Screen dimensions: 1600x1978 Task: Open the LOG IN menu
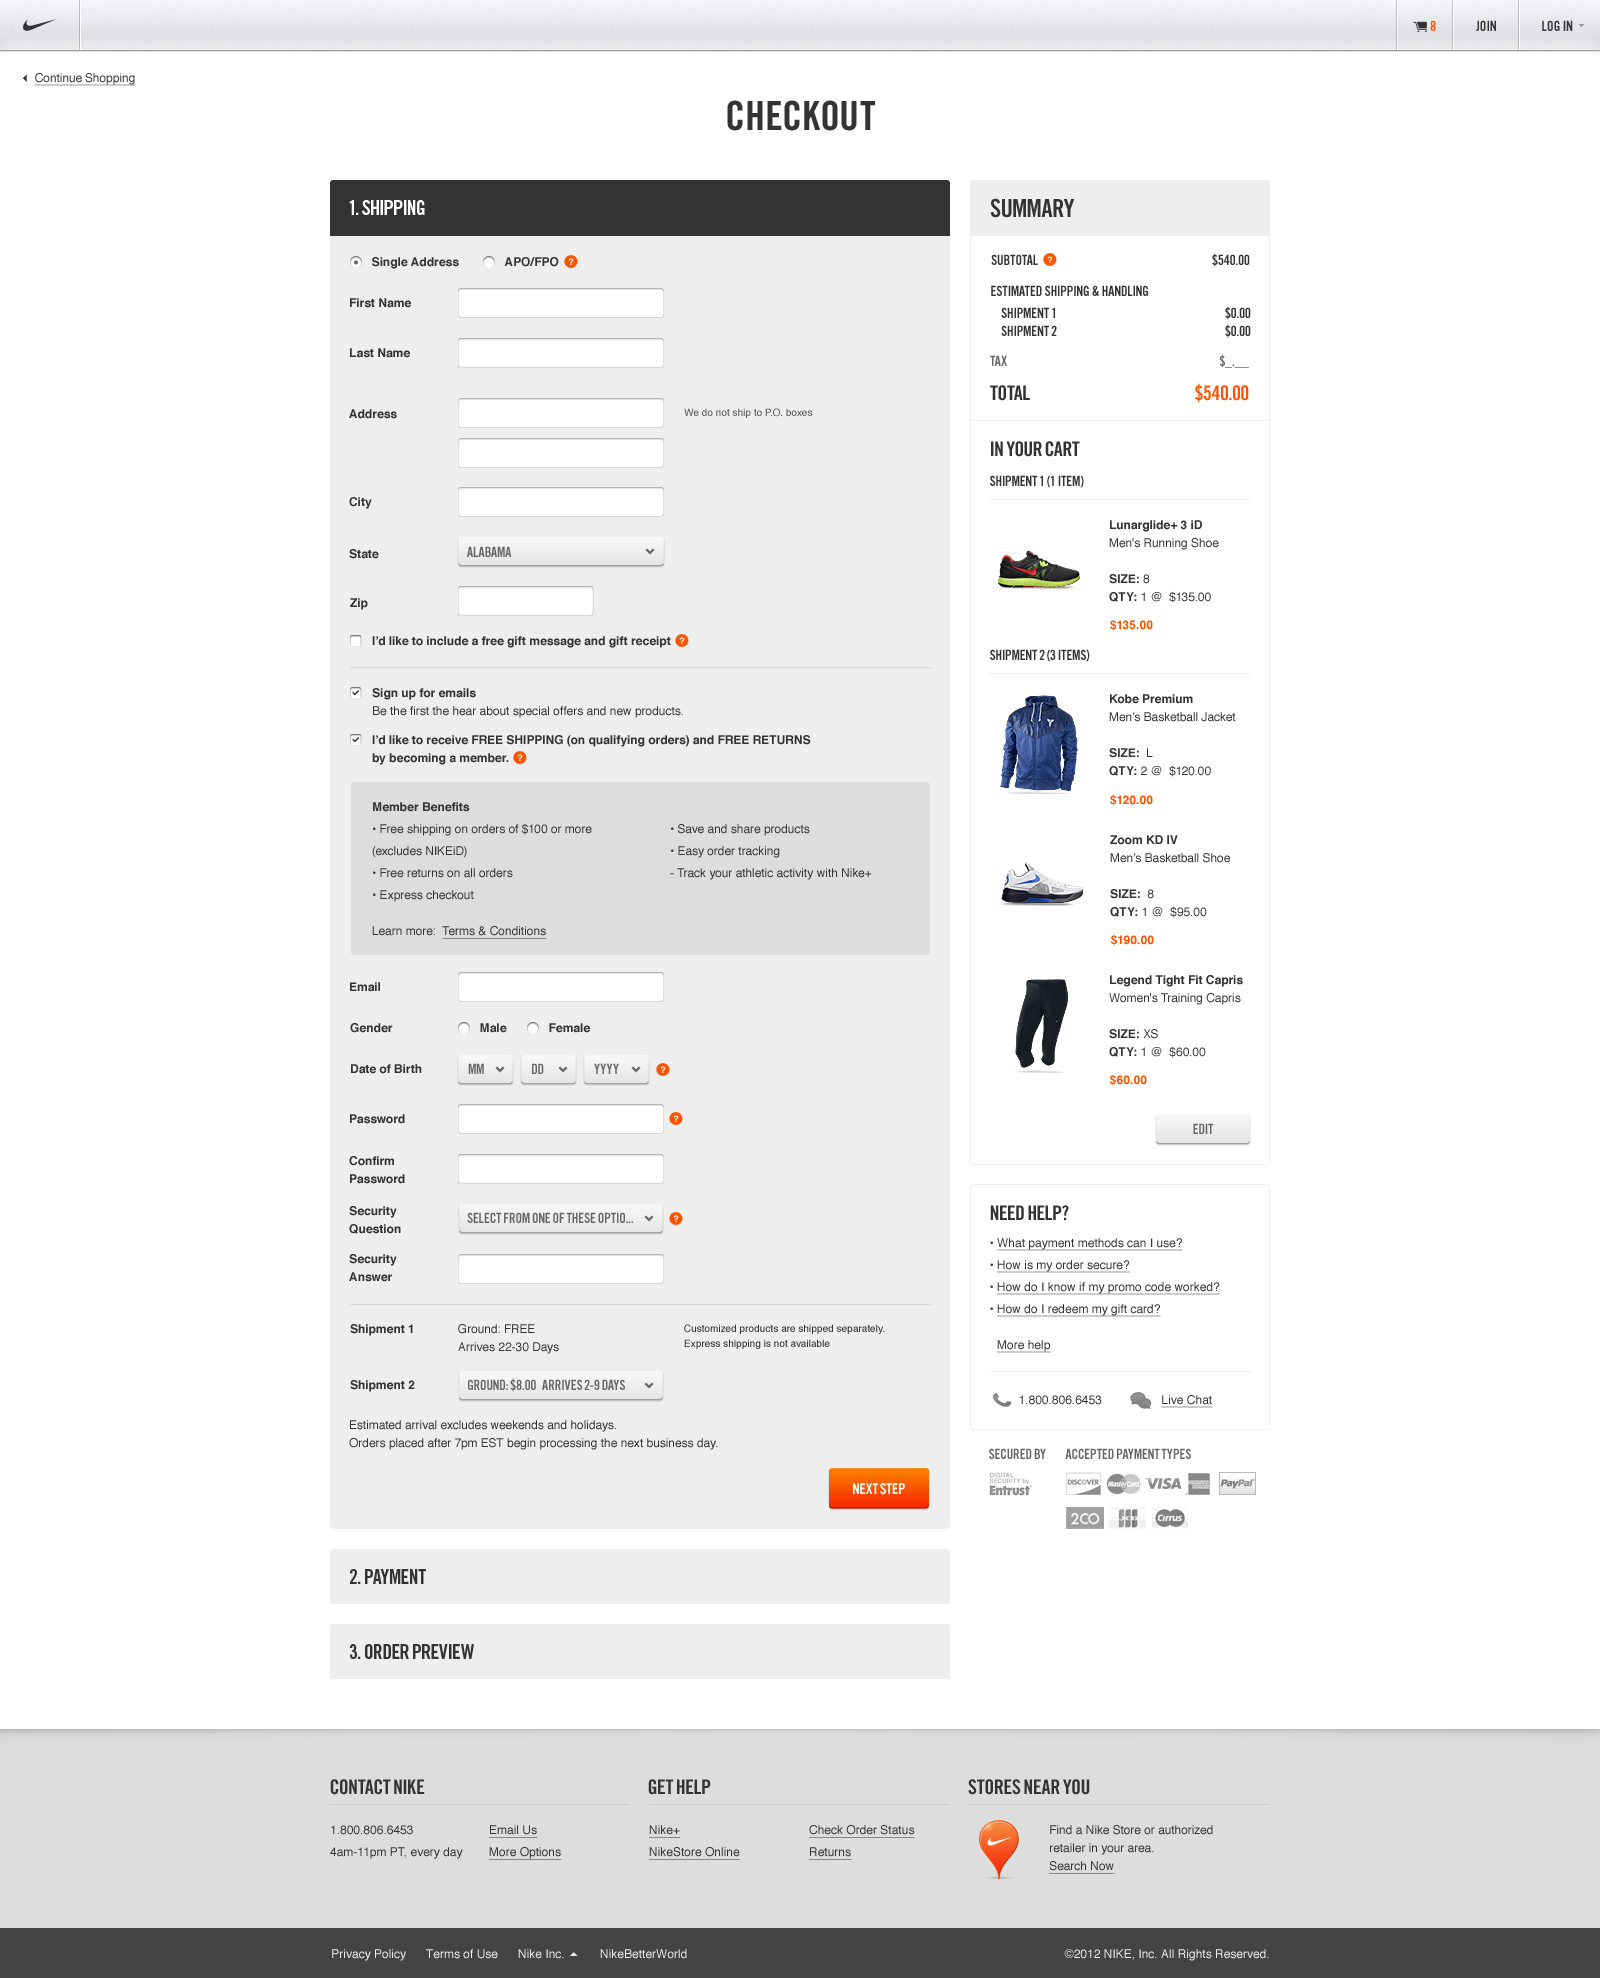(1560, 26)
